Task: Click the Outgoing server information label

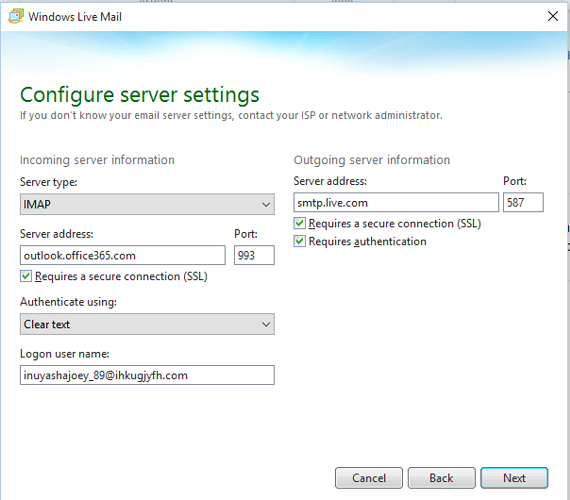Action: 372,160
